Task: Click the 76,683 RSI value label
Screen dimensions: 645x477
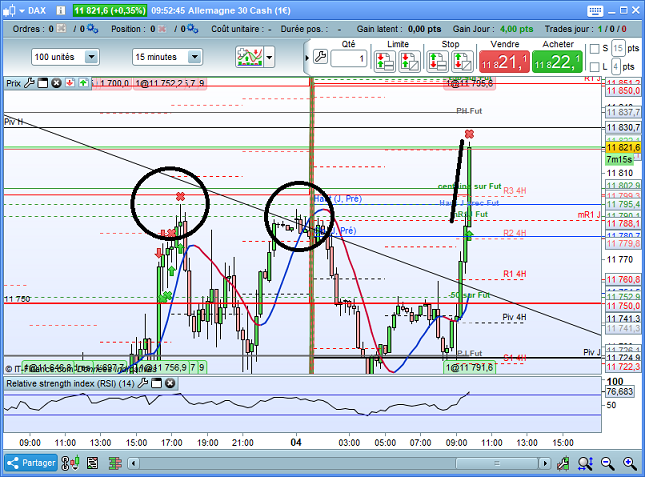Action: click(x=619, y=391)
